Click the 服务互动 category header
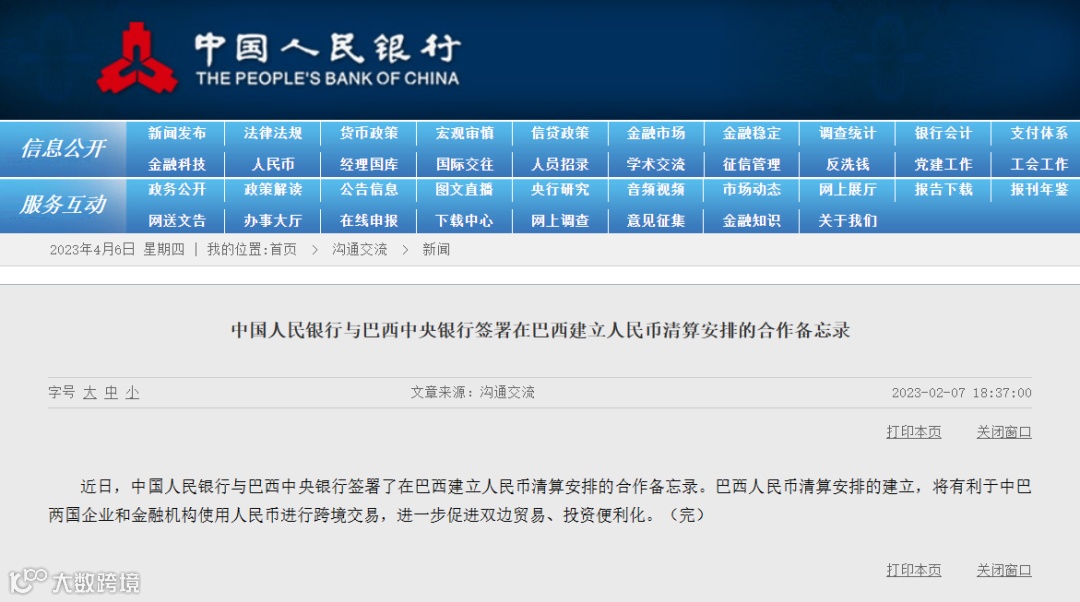 point(63,205)
